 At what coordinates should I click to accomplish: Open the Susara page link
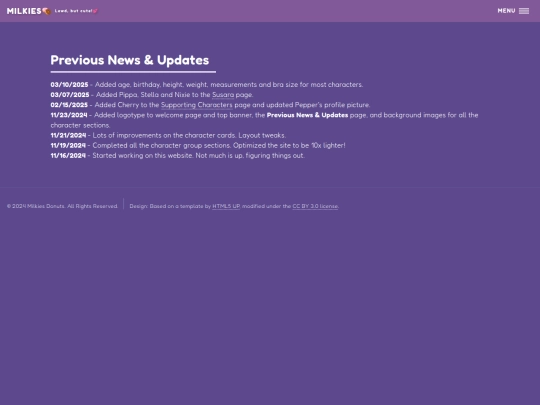click(223, 95)
